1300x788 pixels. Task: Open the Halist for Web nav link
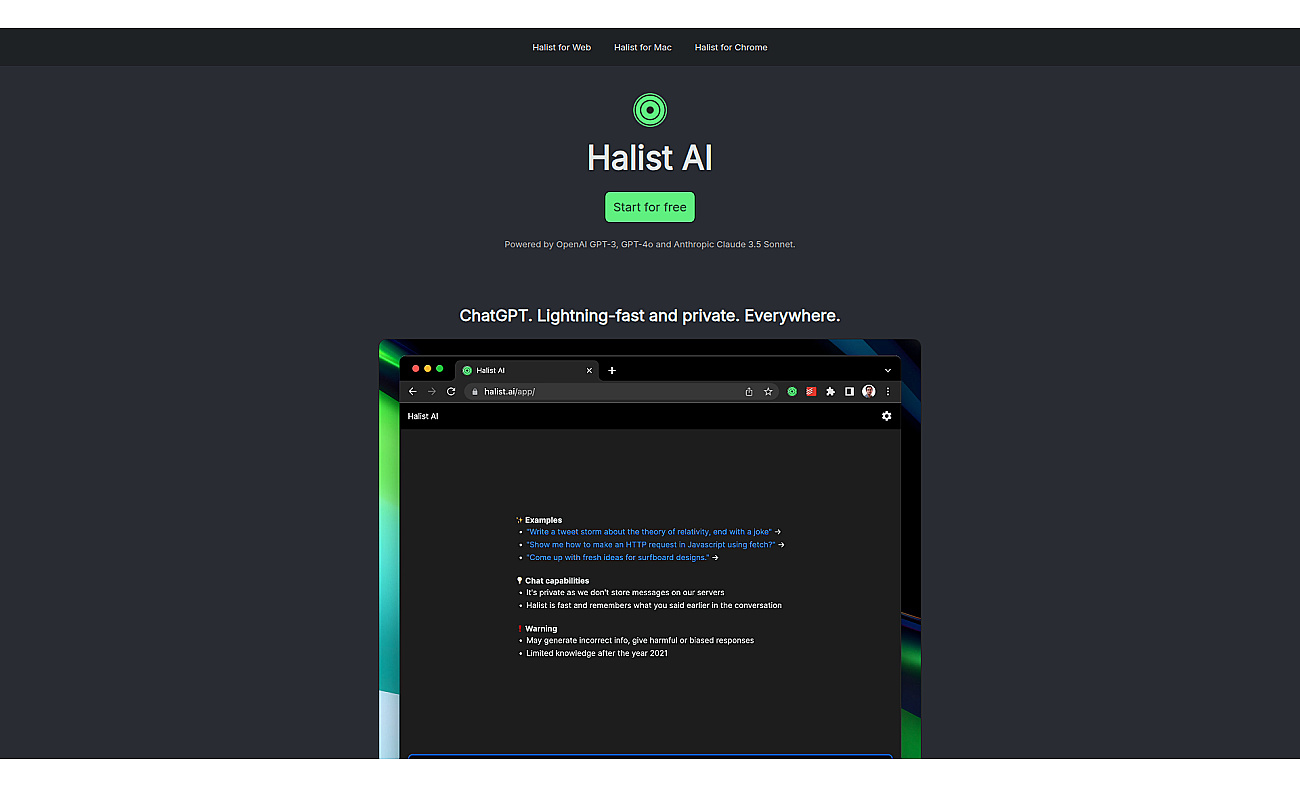tap(561, 47)
